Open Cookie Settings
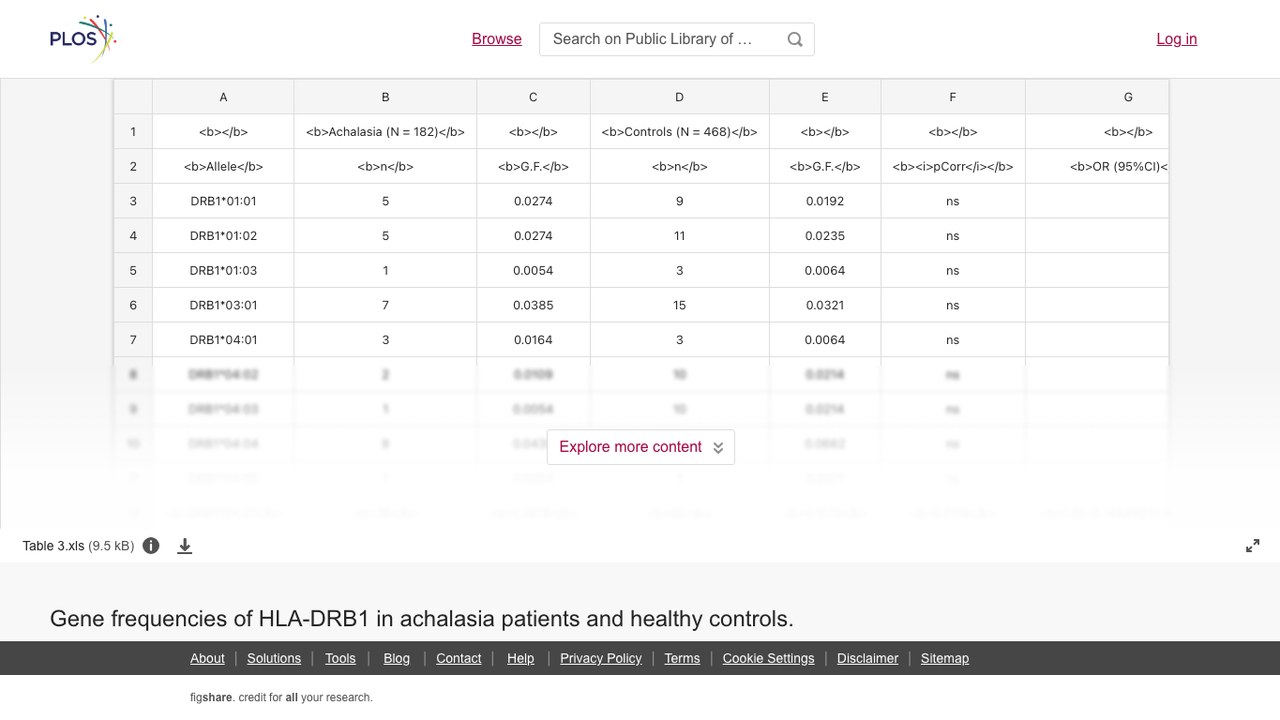This screenshot has height=720, width=1280. point(769,658)
